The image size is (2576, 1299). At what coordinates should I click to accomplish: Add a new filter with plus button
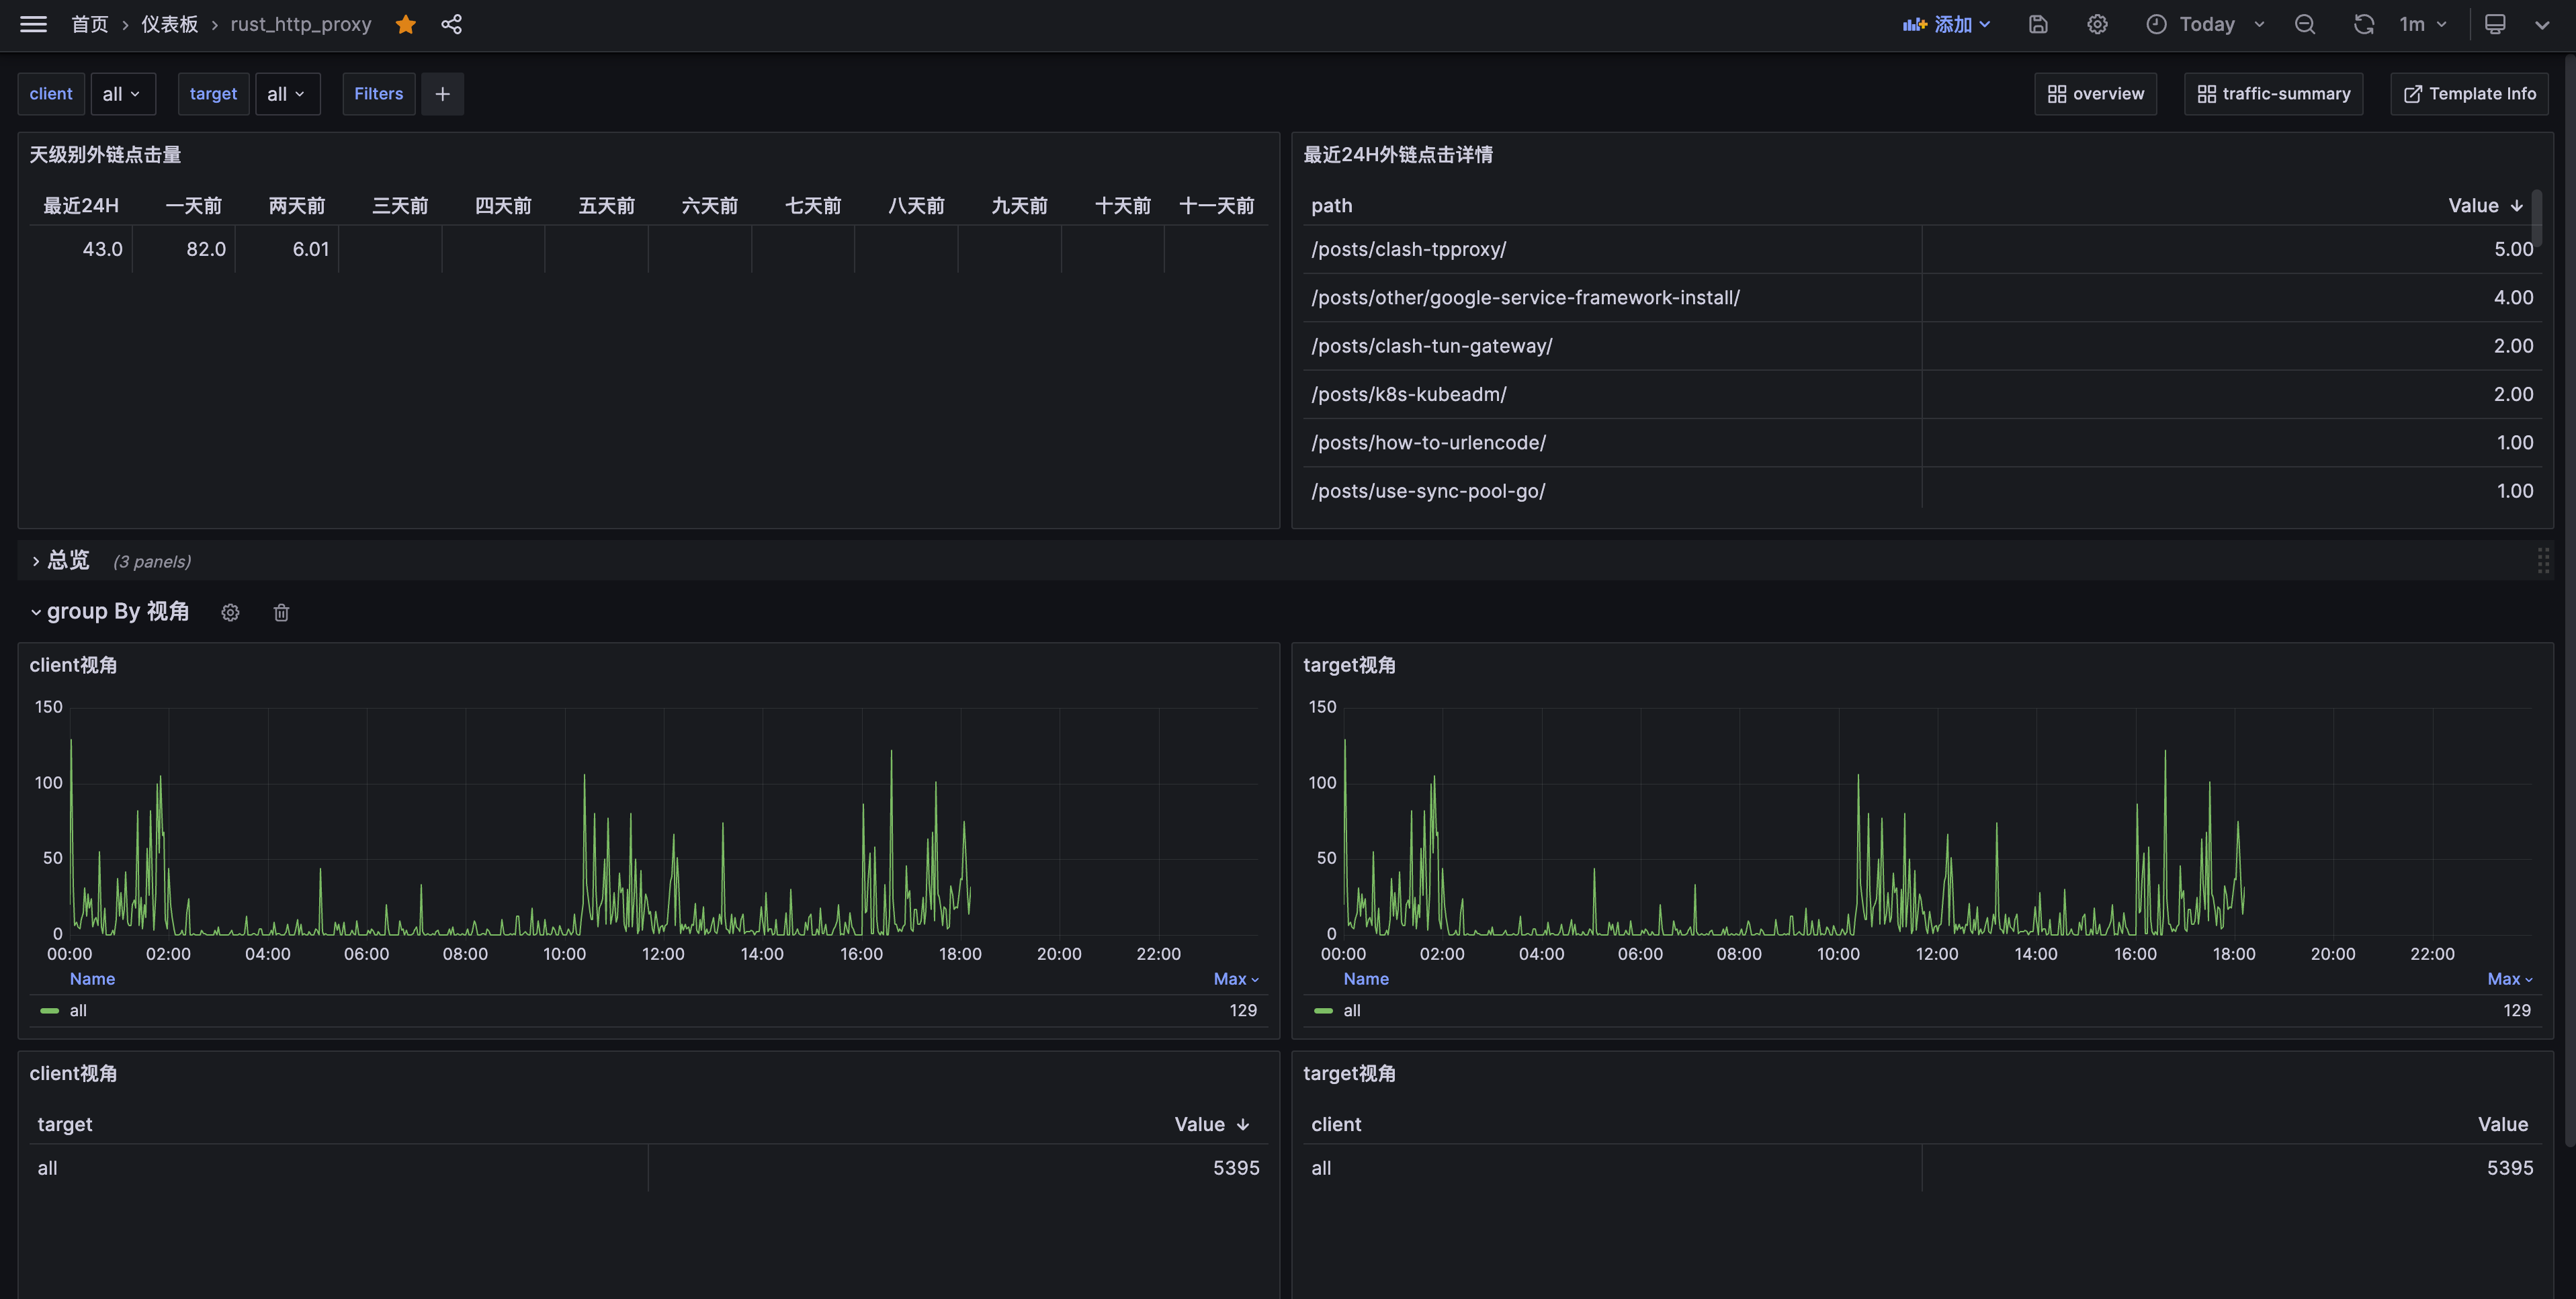[442, 94]
